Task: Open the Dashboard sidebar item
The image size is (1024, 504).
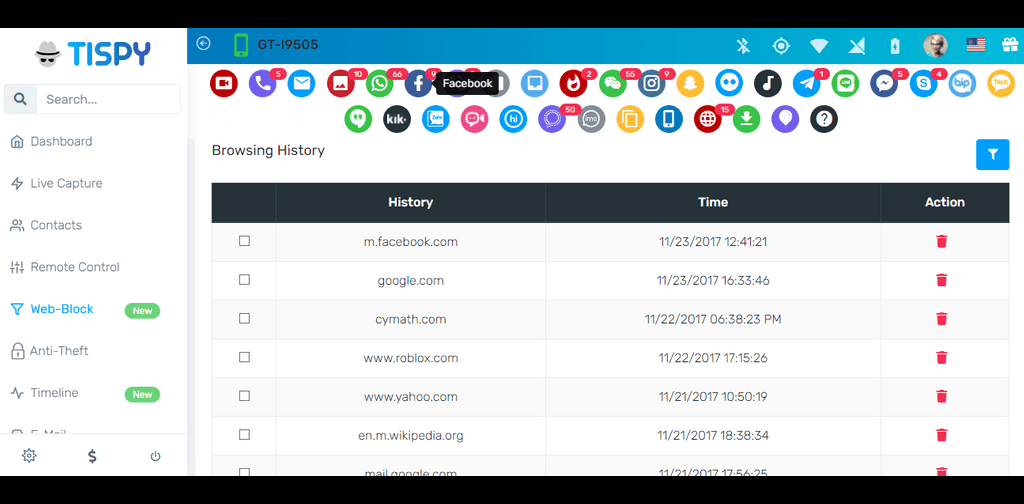Action: pos(52,142)
